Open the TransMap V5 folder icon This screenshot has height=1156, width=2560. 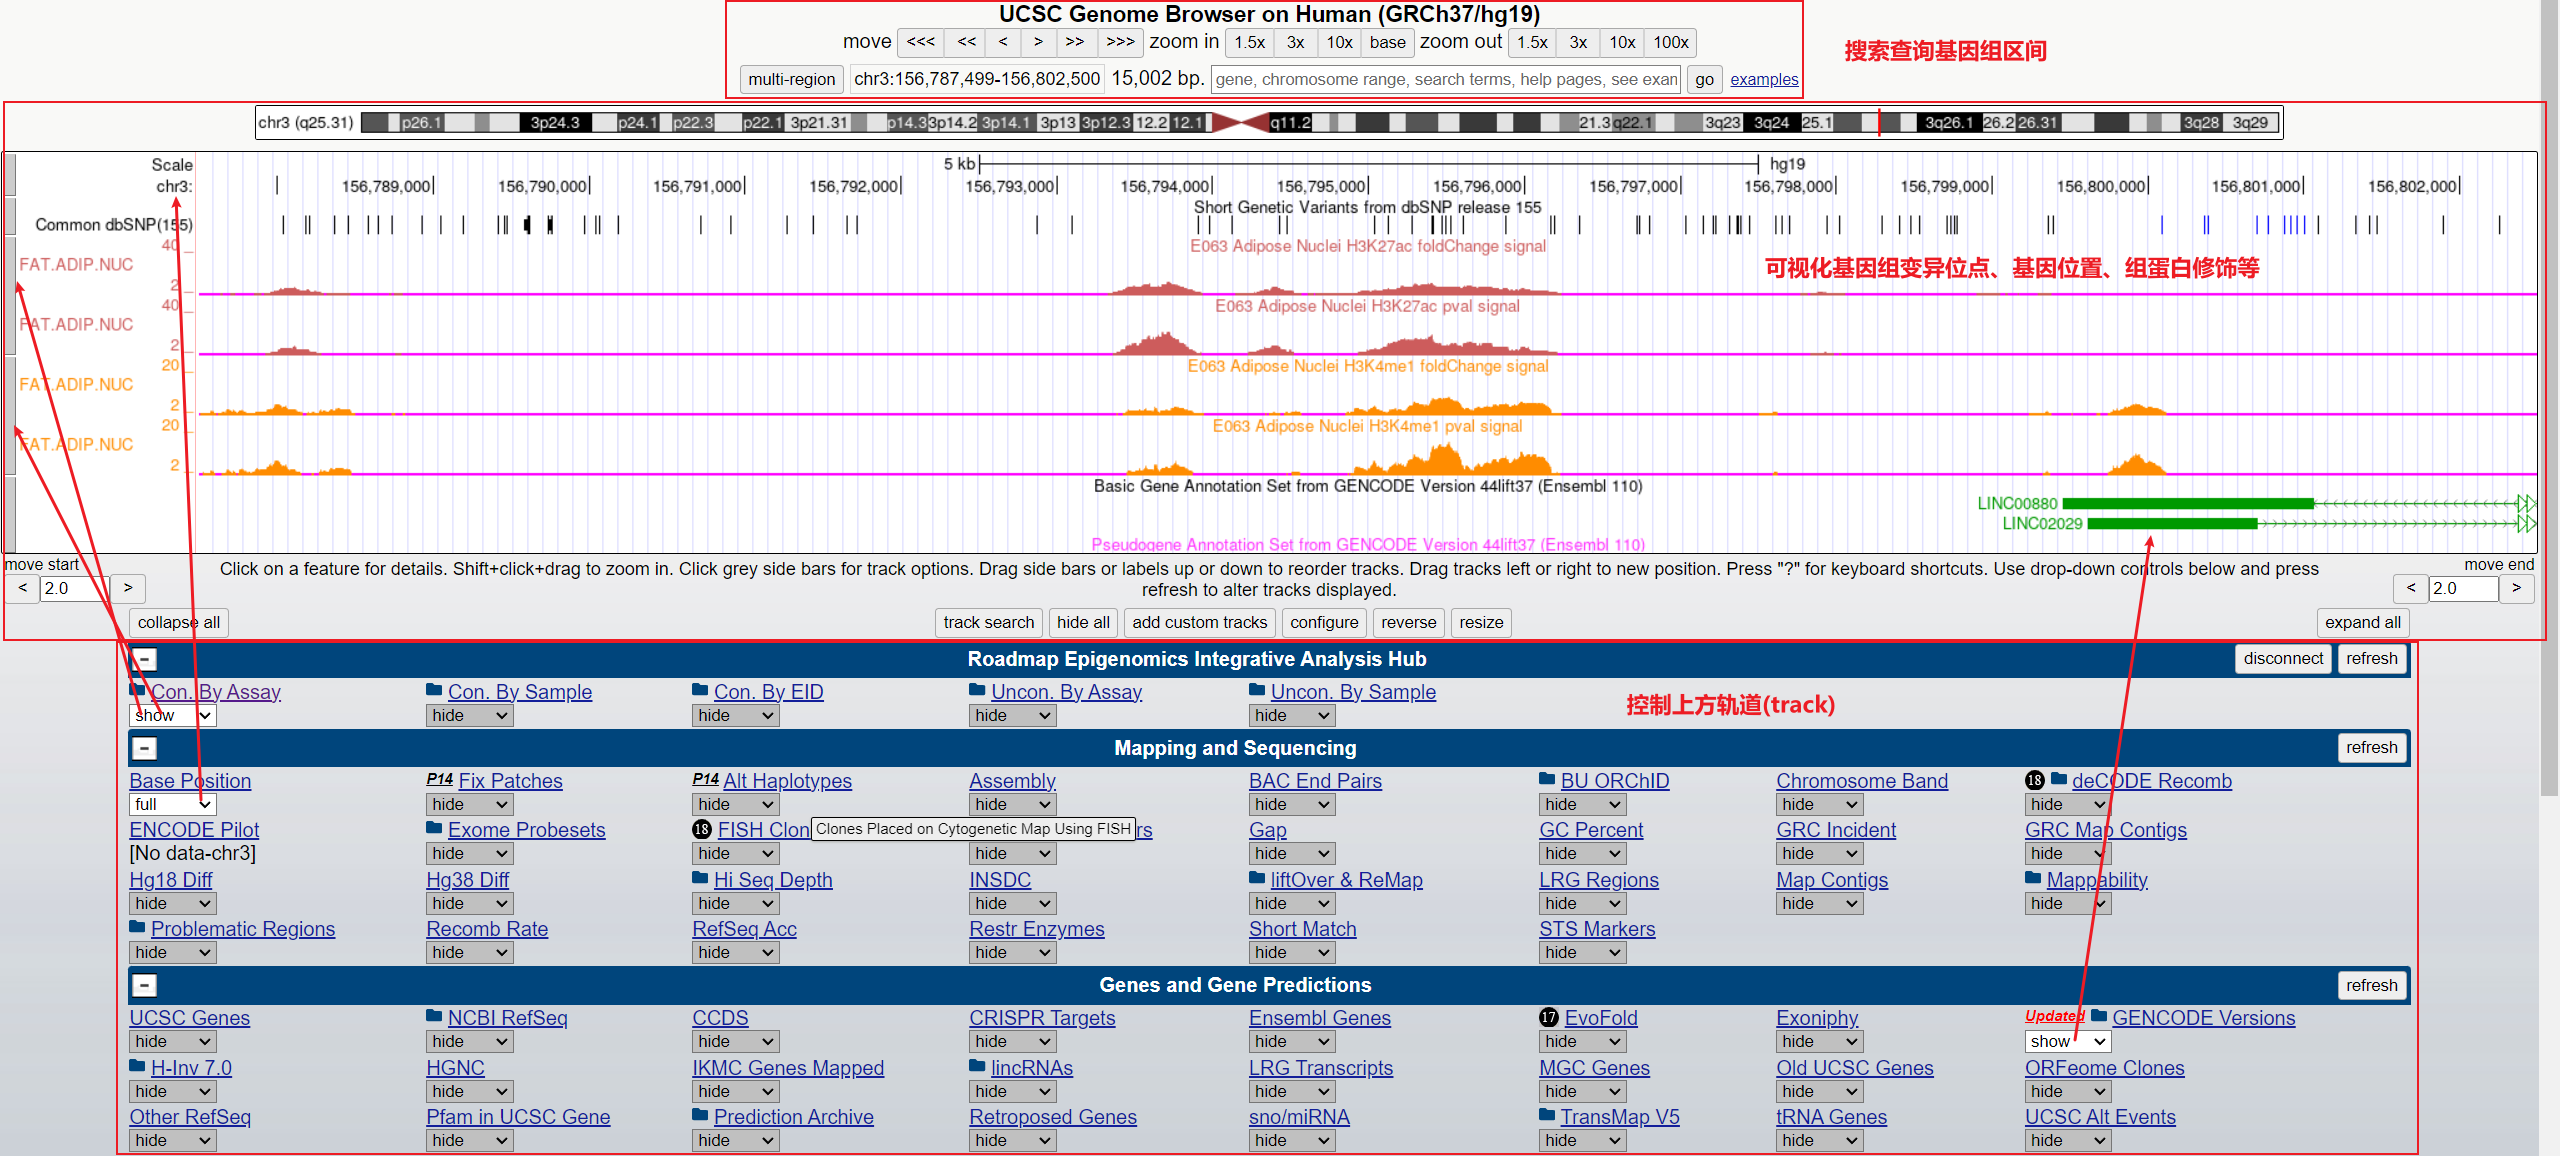coord(1548,1115)
